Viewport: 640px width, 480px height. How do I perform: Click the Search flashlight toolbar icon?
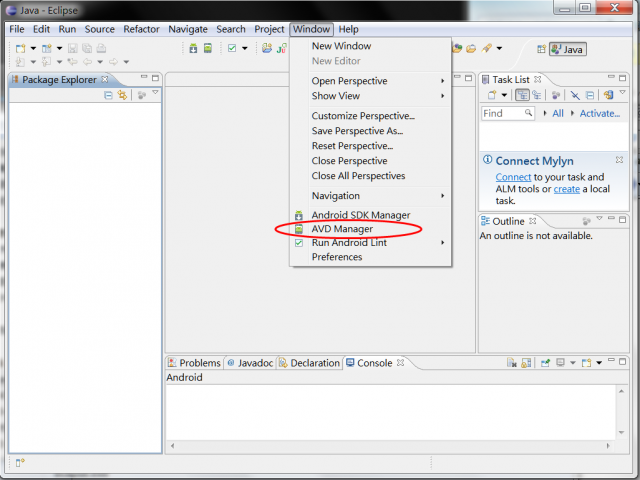(487, 49)
